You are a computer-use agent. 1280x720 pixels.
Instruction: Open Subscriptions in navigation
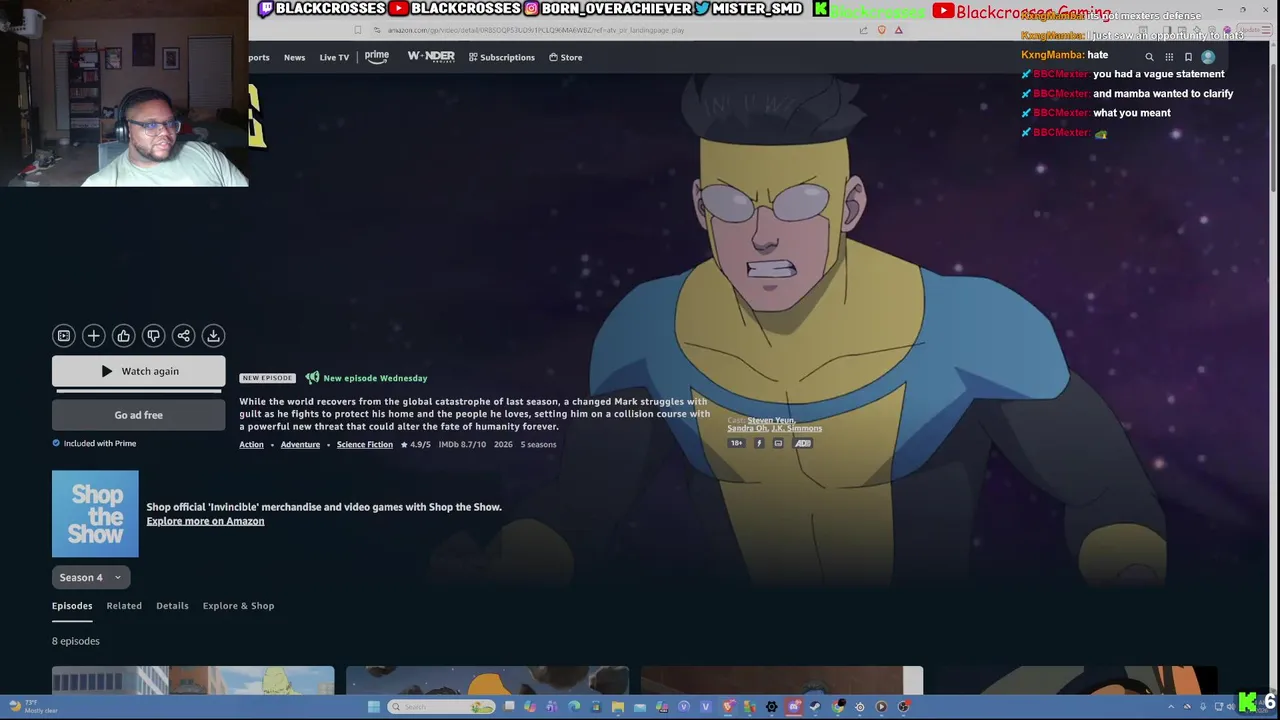[x=502, y=57]
